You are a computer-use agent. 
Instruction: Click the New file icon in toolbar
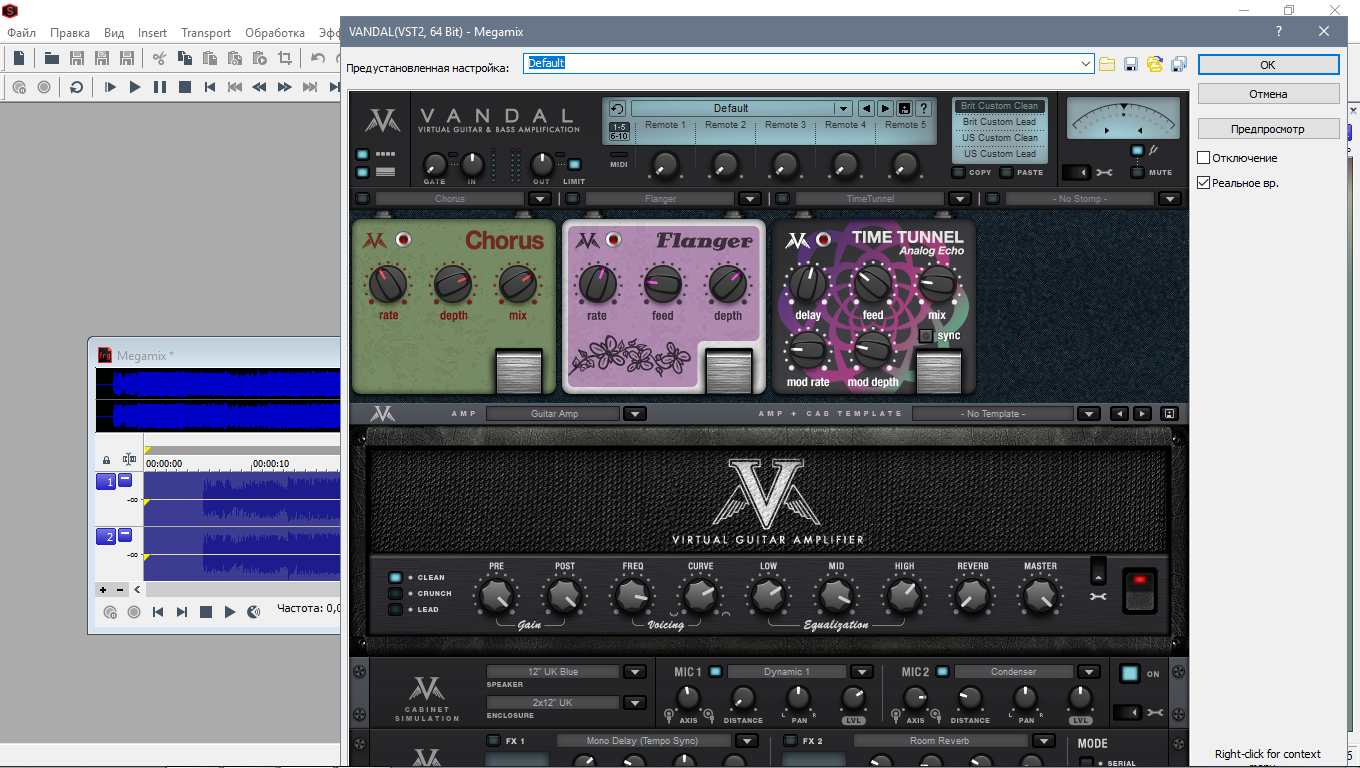coord(19,58)
